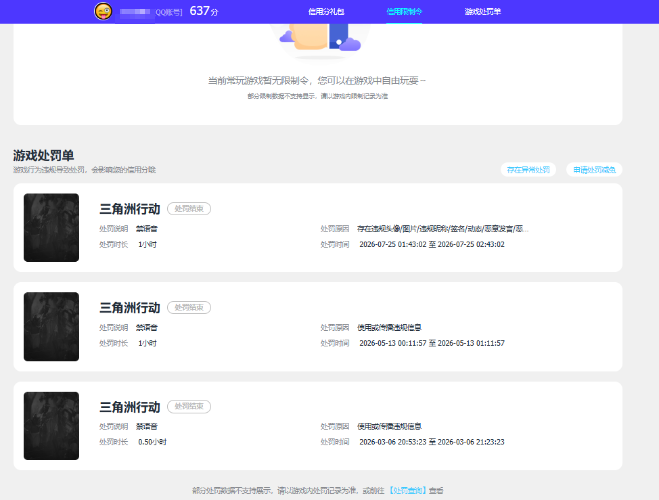This screenshot has width=659, height=500.
Task: Click the 637分 credit score
Action: (x=204, y=11)
